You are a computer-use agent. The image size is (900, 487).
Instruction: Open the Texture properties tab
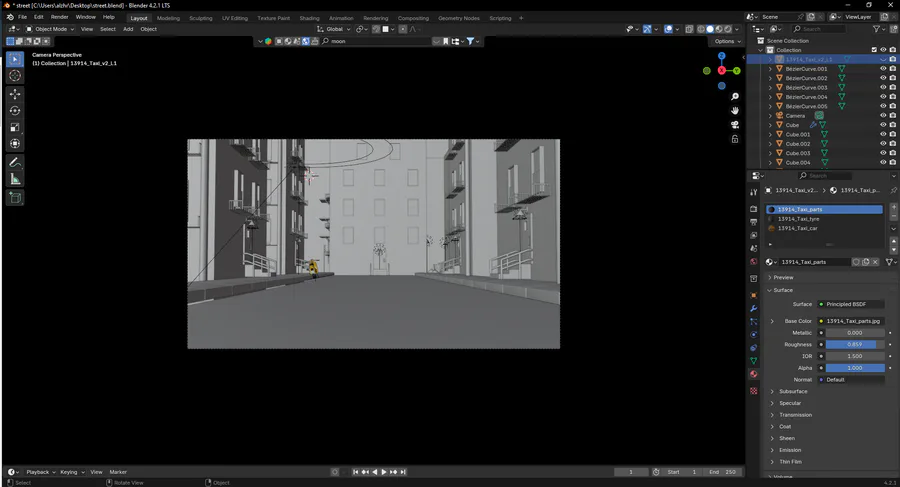coord(754,391)
